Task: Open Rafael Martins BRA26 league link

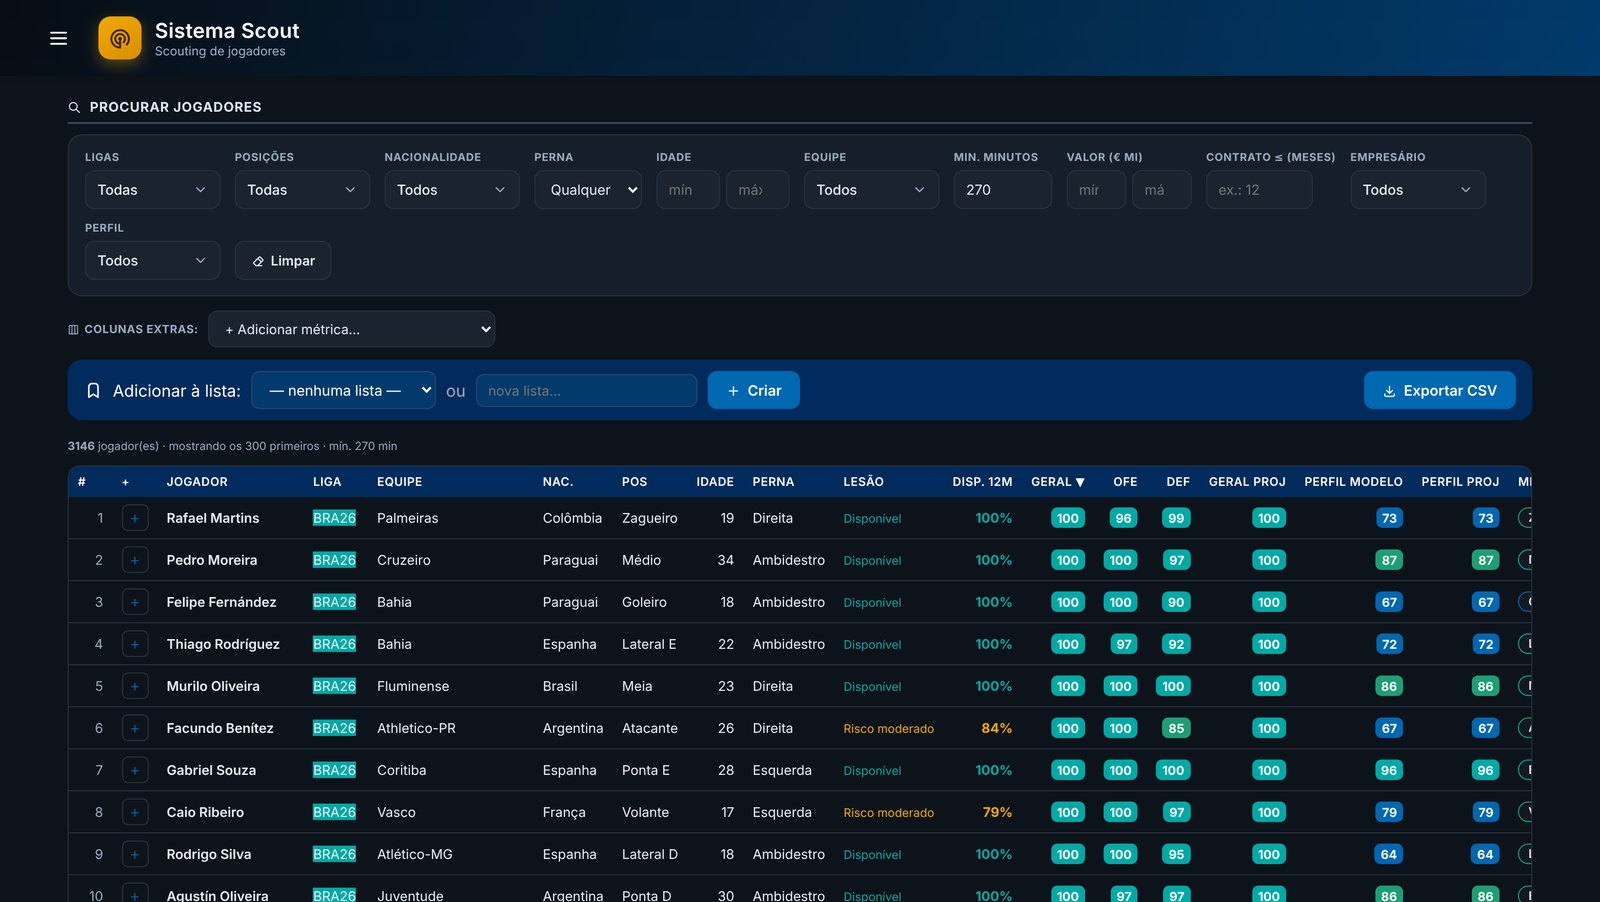Action: 334,518
